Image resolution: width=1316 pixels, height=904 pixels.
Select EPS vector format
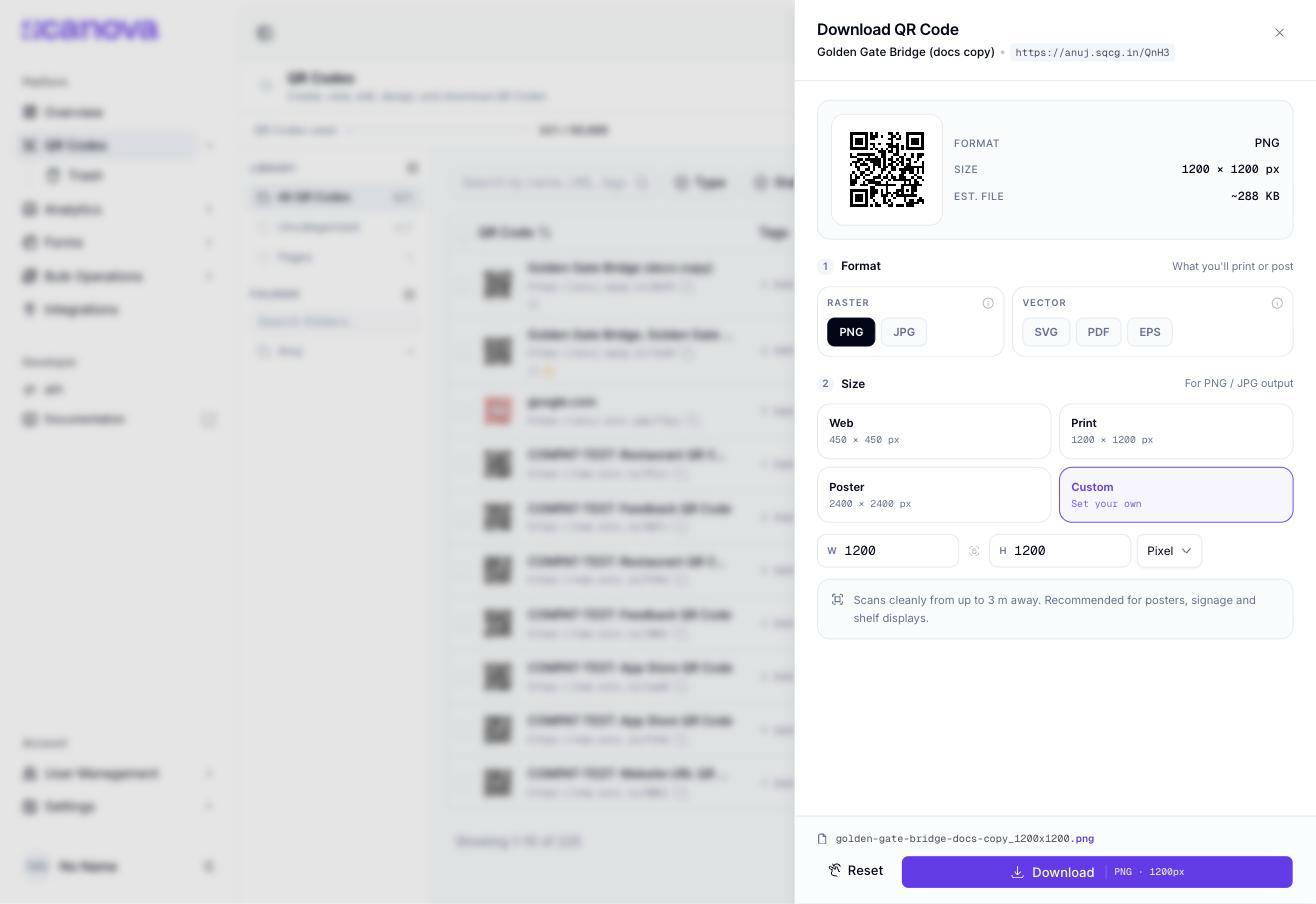pos(1150,332)
